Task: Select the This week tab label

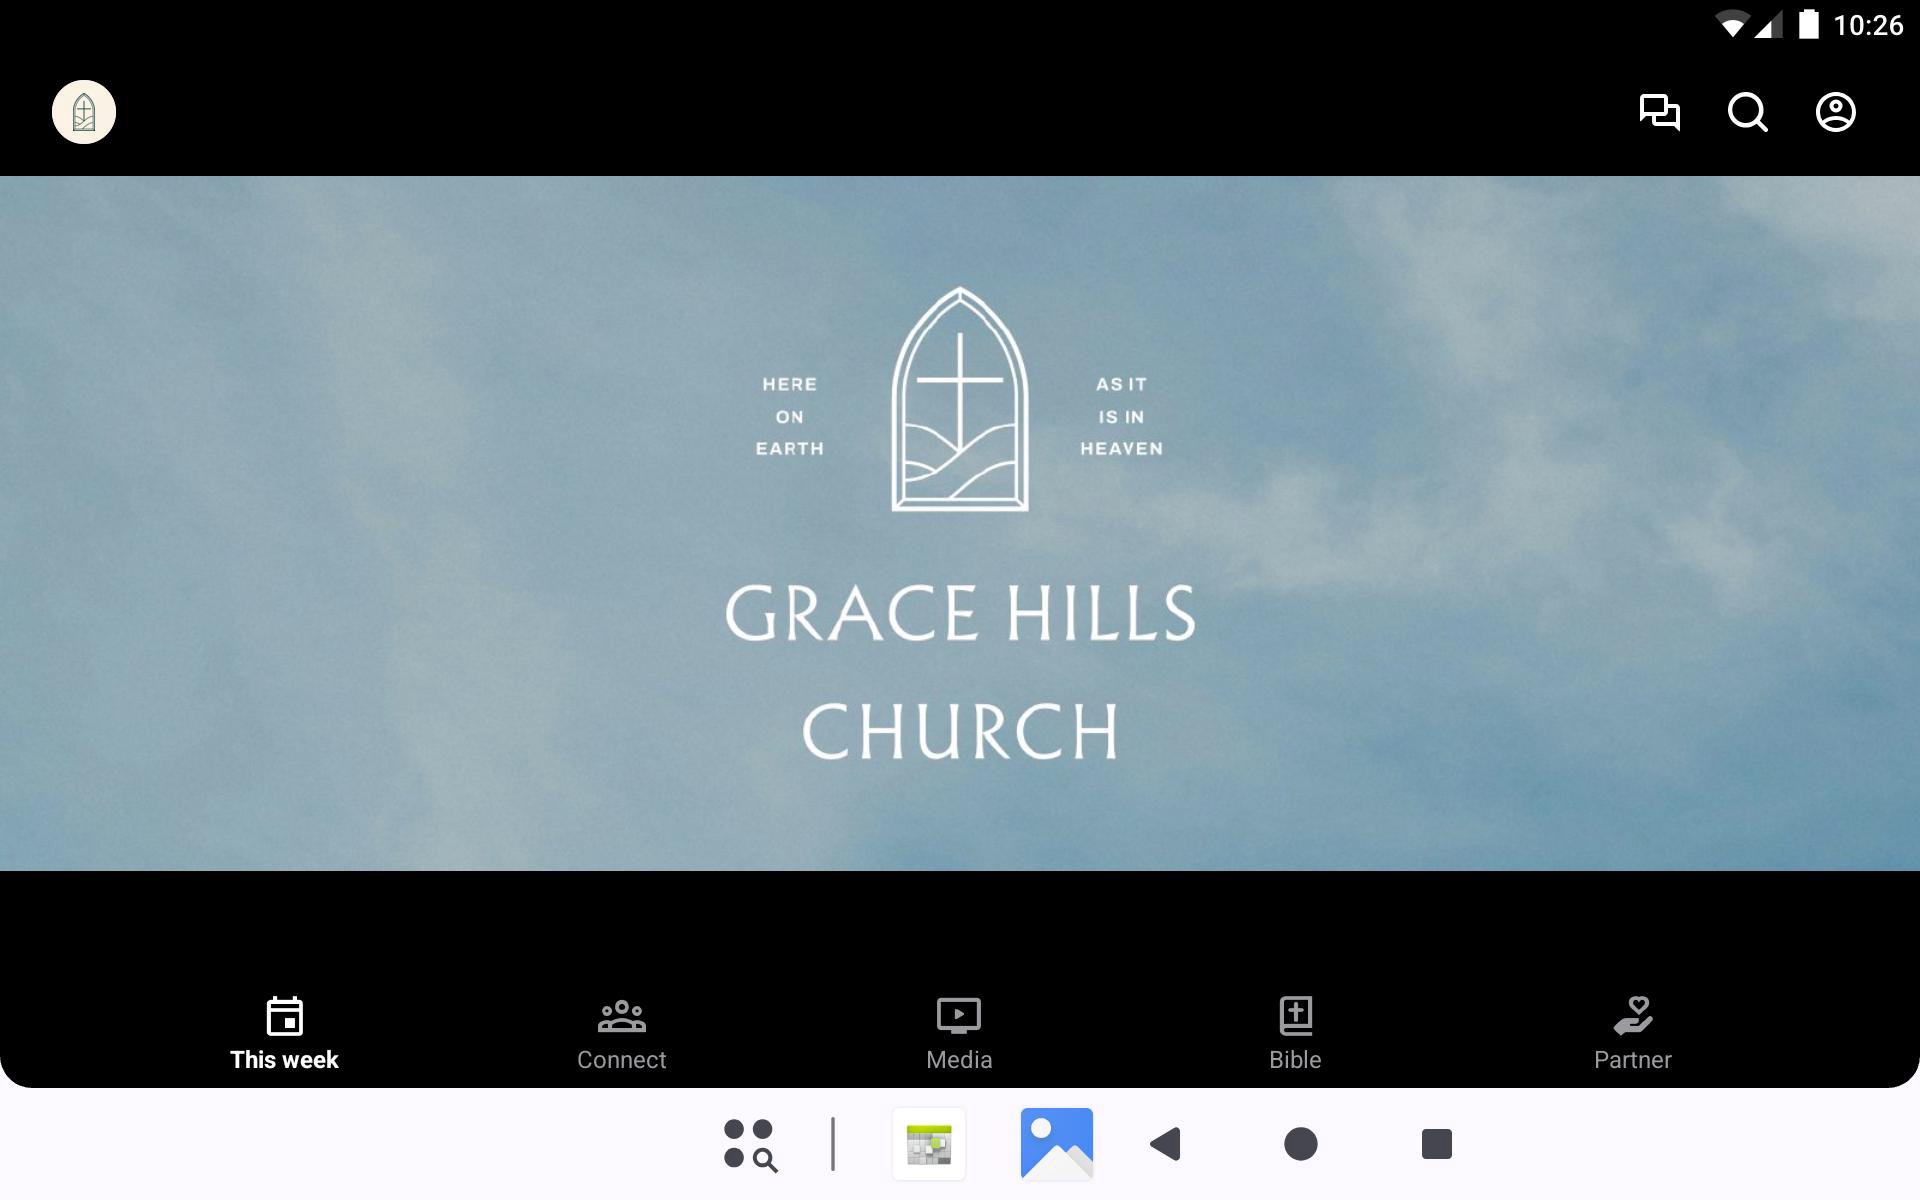Action: click(284, 1060)
